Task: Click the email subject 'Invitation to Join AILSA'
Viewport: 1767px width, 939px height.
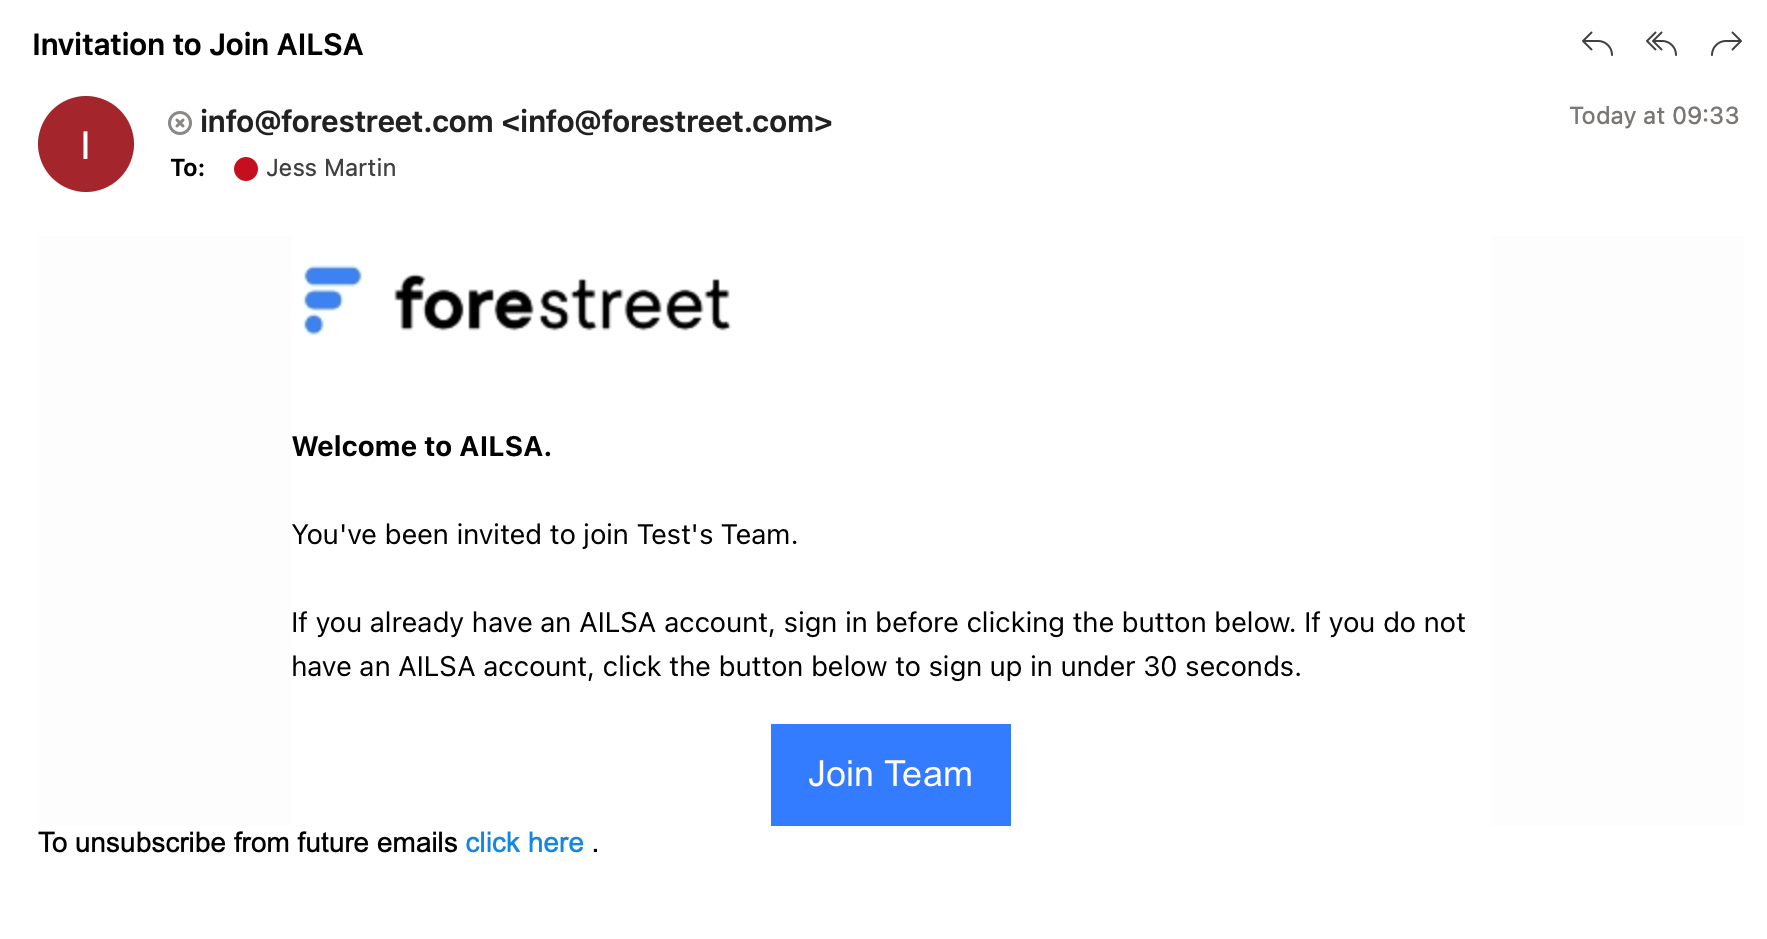Action: pos(198,45)
